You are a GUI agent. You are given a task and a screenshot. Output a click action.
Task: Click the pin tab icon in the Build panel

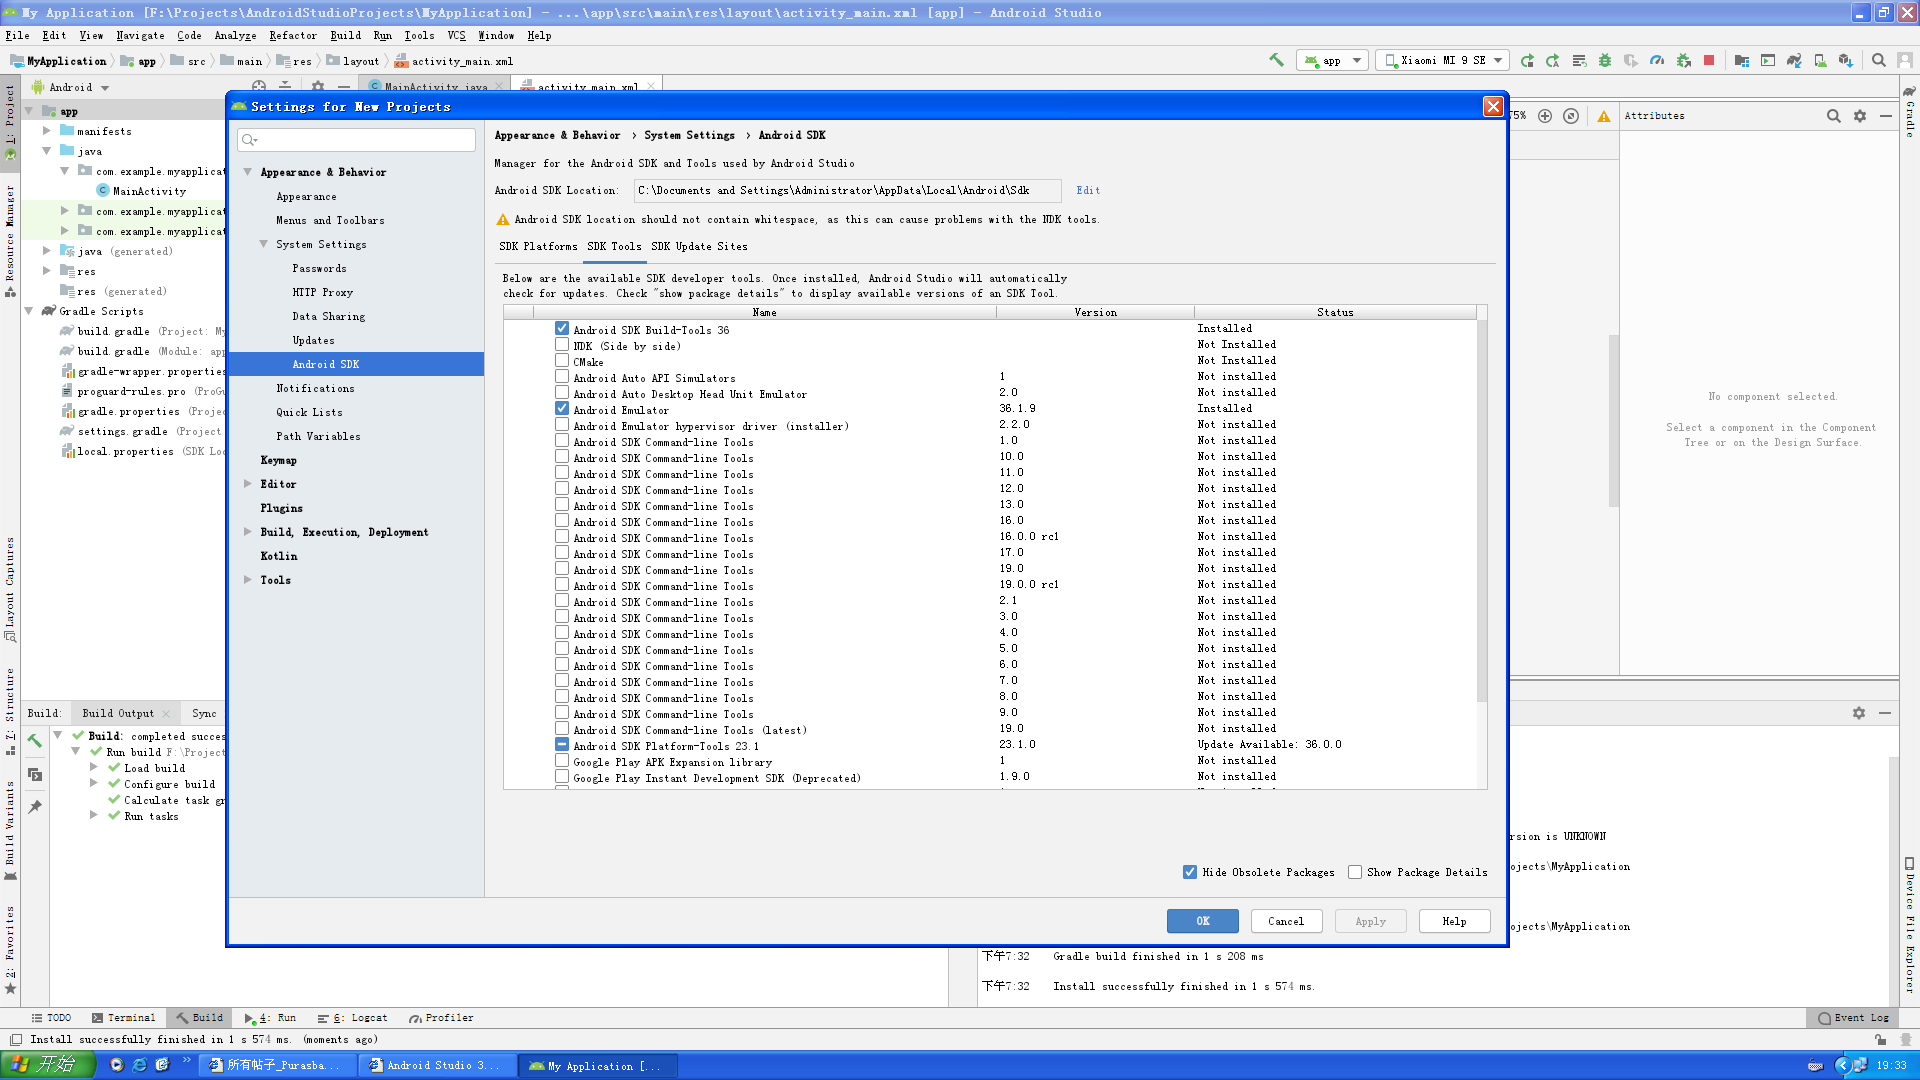click(x=35, y=806)
